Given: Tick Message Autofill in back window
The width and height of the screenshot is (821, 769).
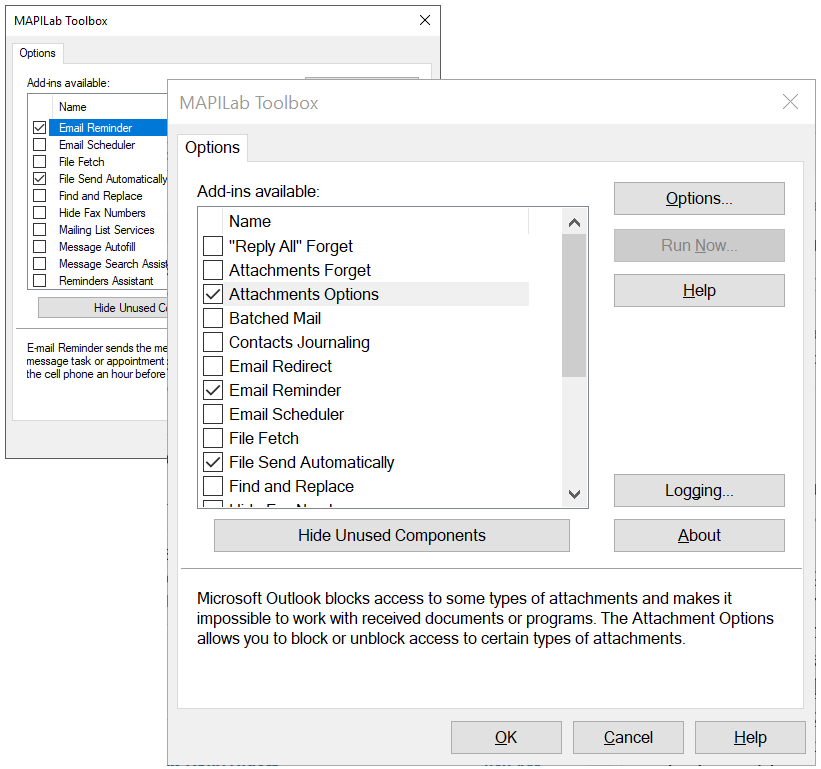Looking at the screenshot, I should (x=39, y=247).
